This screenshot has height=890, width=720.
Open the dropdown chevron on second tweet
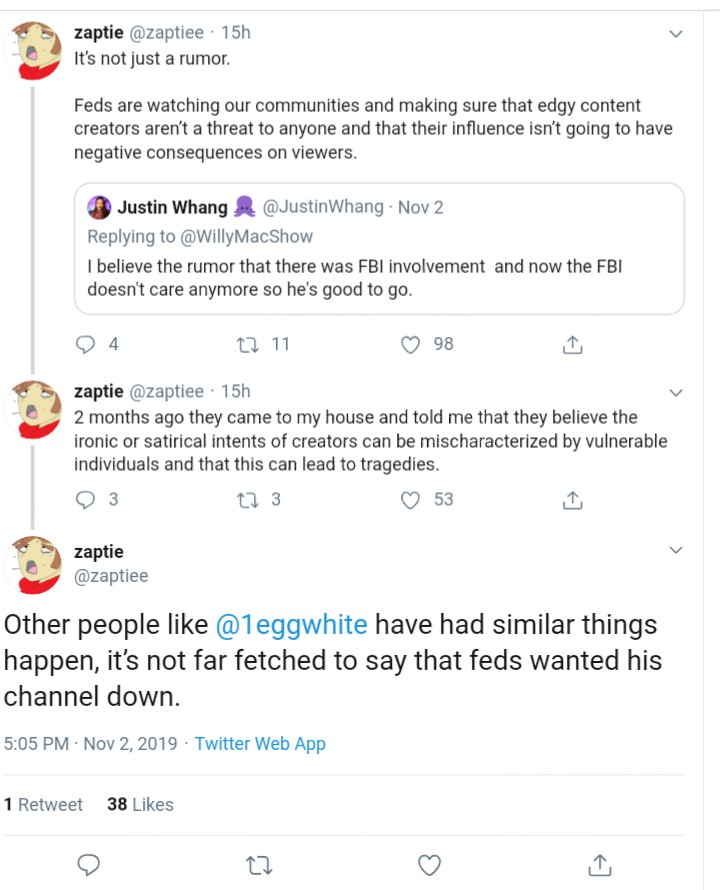tap(676, 393)
